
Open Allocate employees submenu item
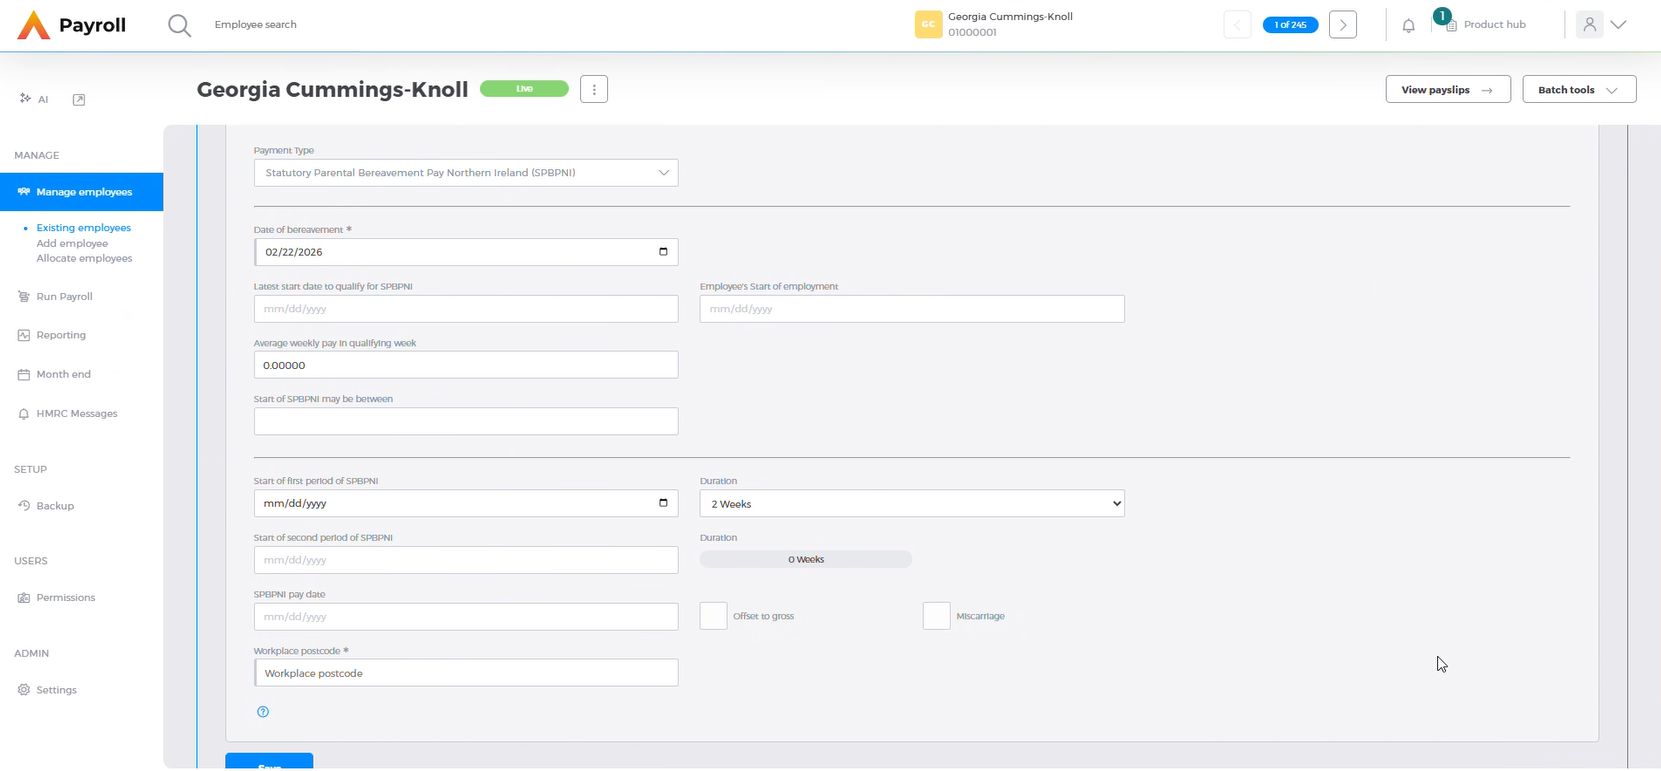84,258
